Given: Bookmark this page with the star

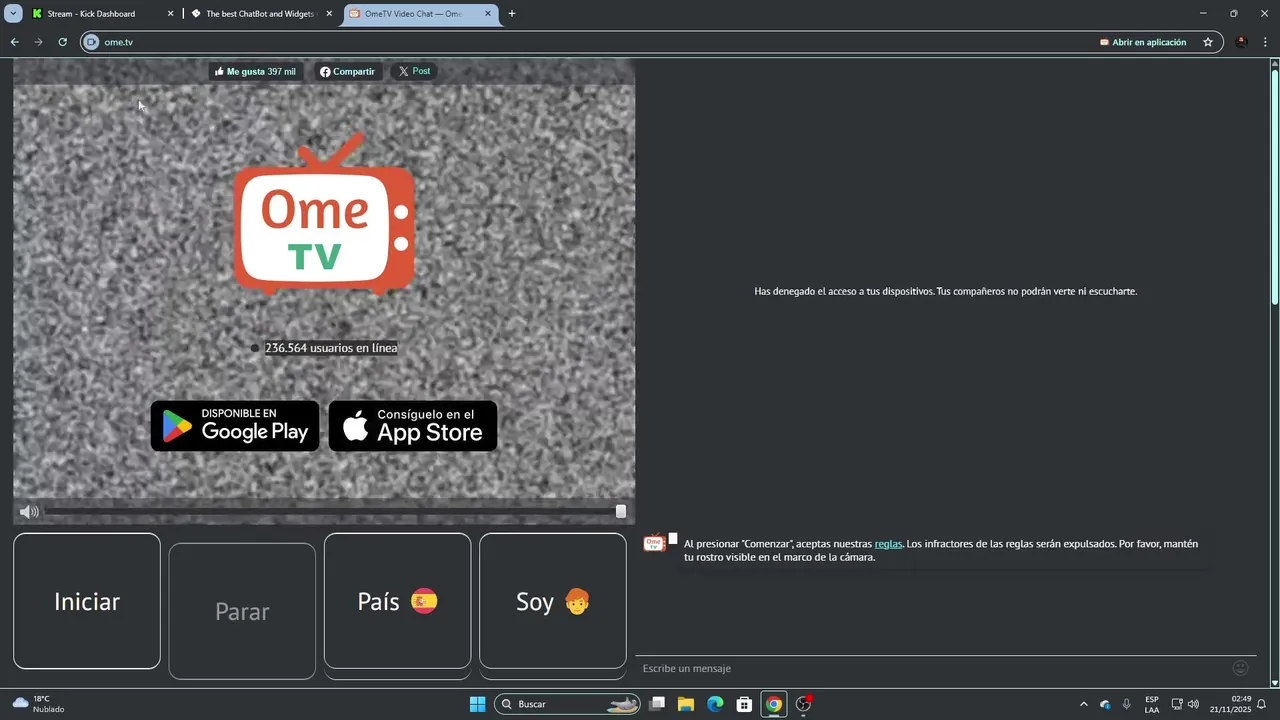Looking at the screenshot, I should click(x=1208, y=42).
